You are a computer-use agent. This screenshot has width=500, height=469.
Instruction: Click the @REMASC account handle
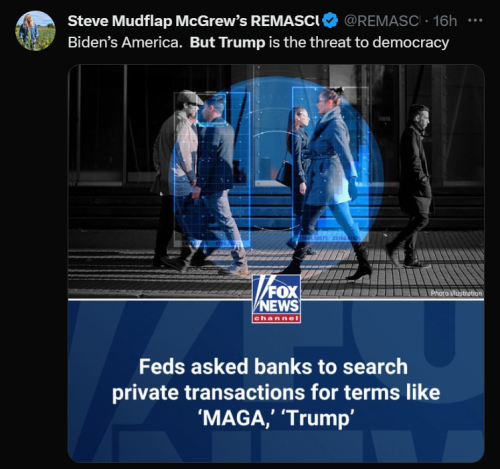381,21
